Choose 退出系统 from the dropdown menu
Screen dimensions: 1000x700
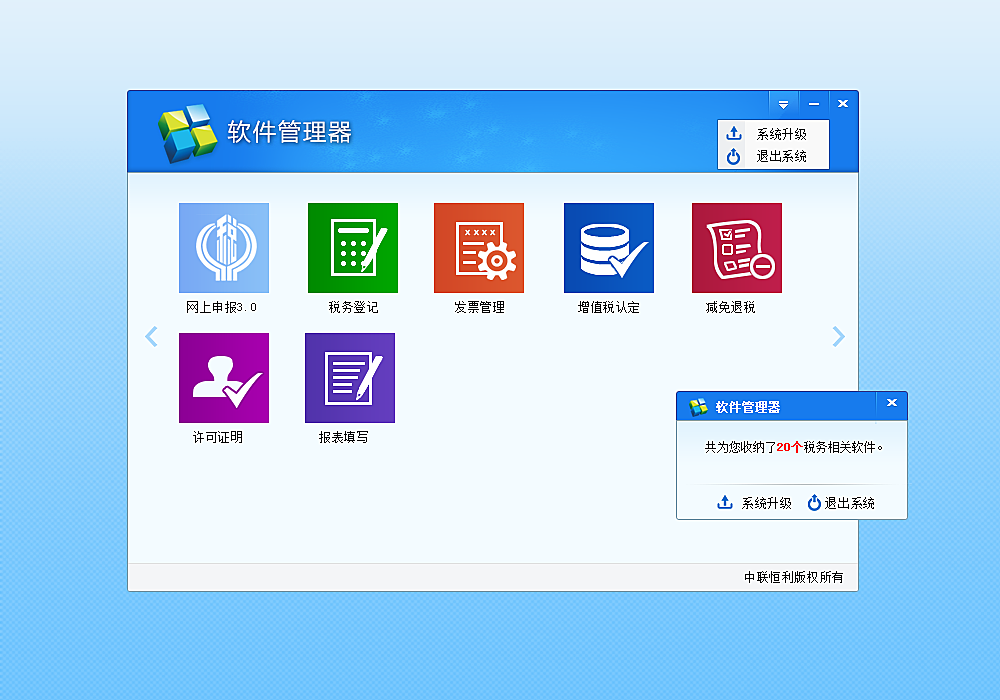[x=782, y=158]
